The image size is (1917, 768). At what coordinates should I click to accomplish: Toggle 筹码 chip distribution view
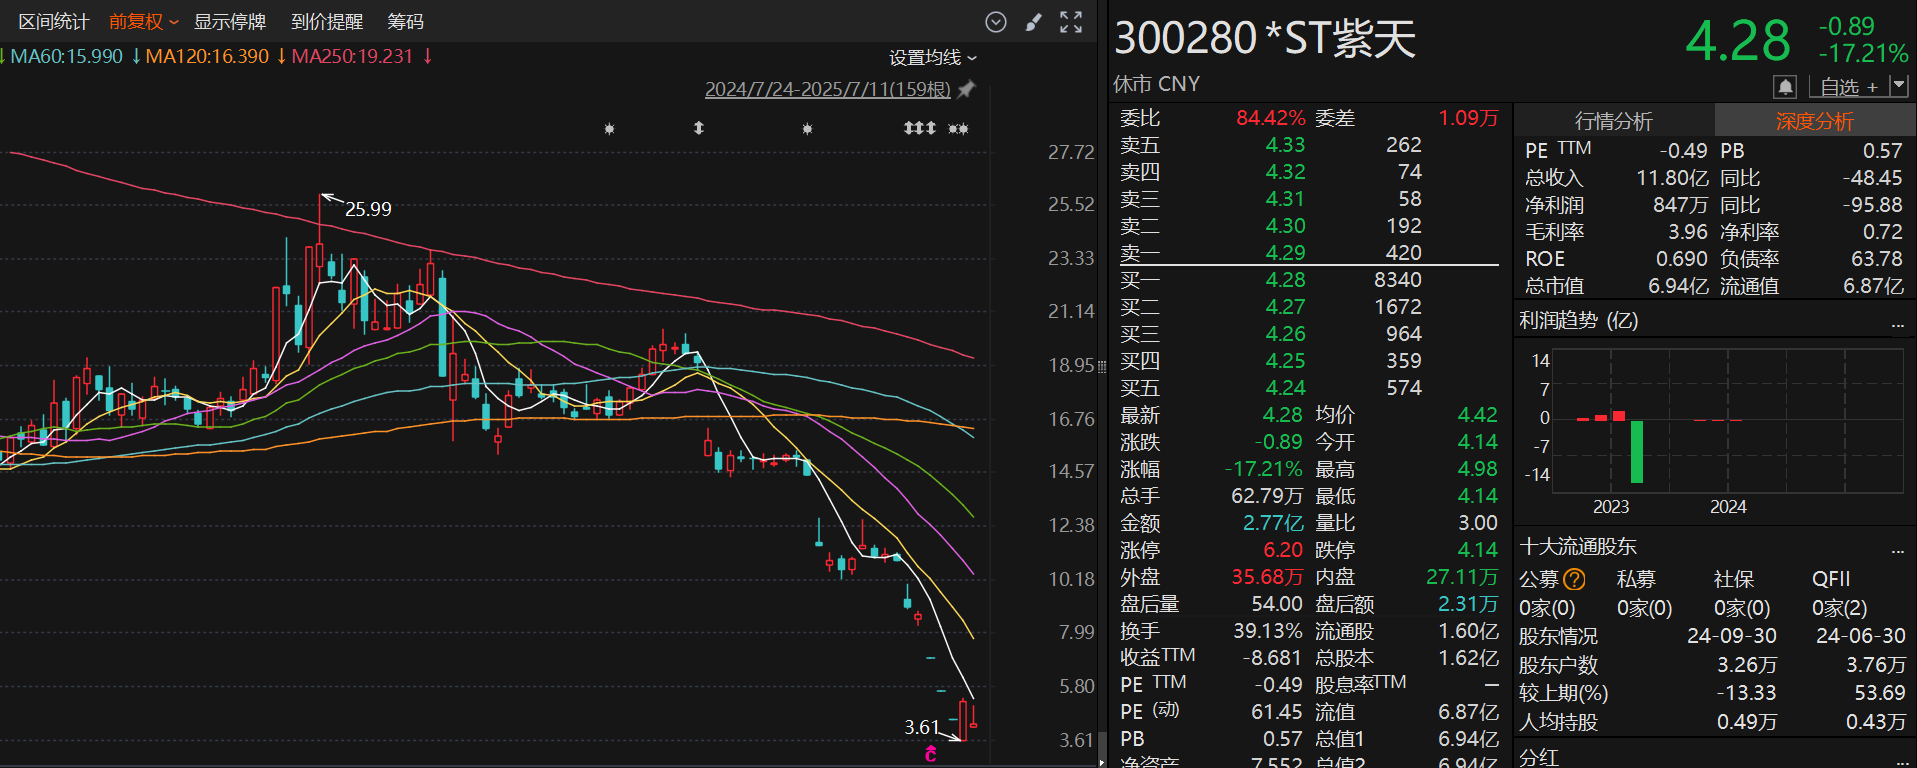405,22
